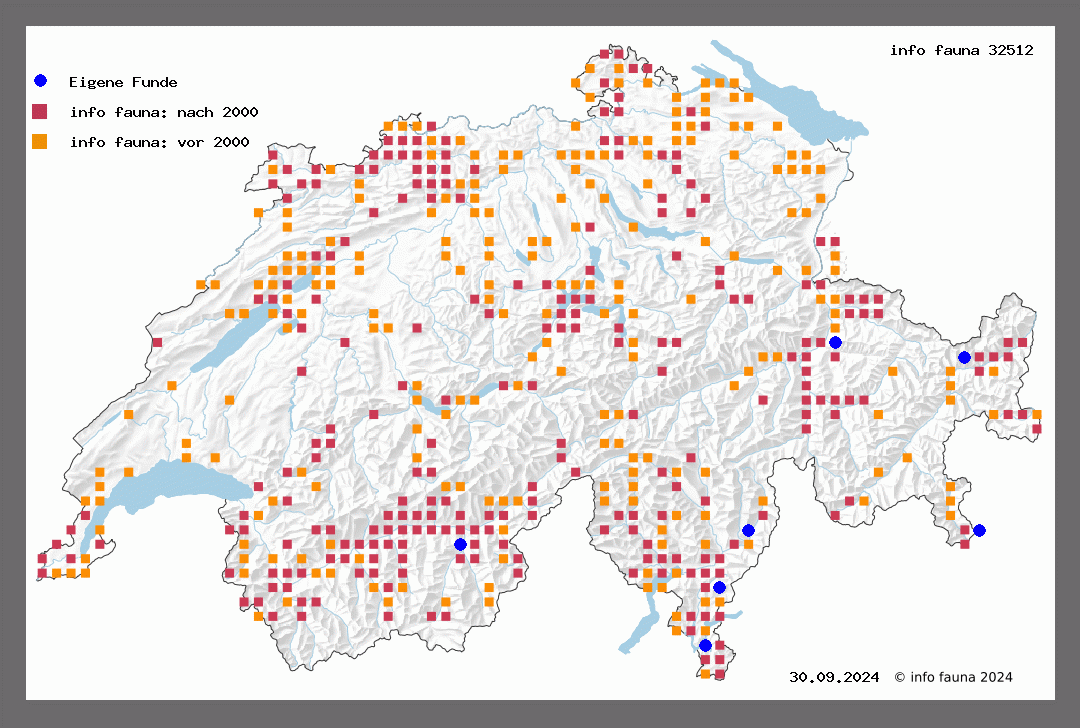Viewport: 1080px width, 728px height.
Task: Select the southernmost blue dot in Ticino
Action: 705,645
